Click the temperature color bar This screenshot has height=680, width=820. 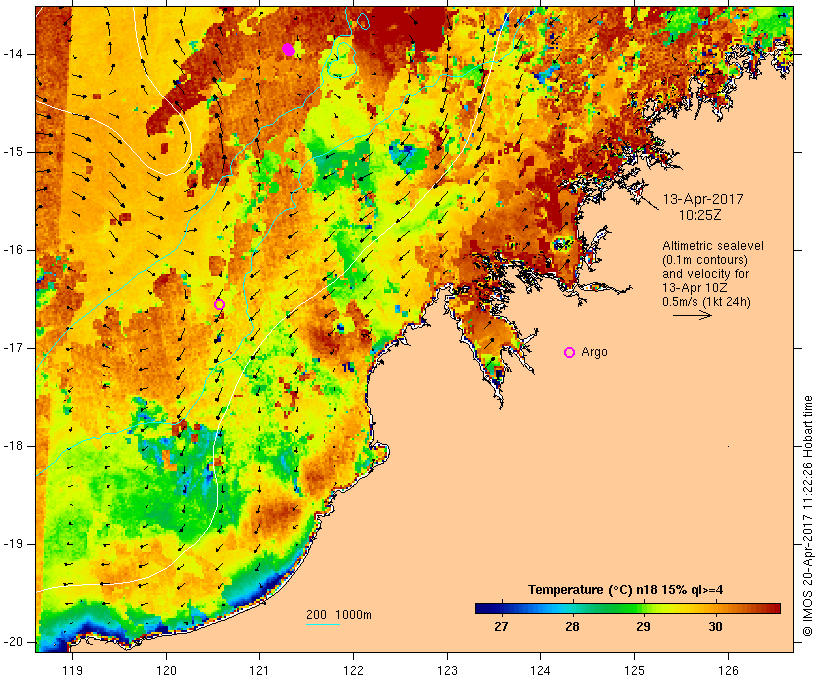tap(628, 608)
